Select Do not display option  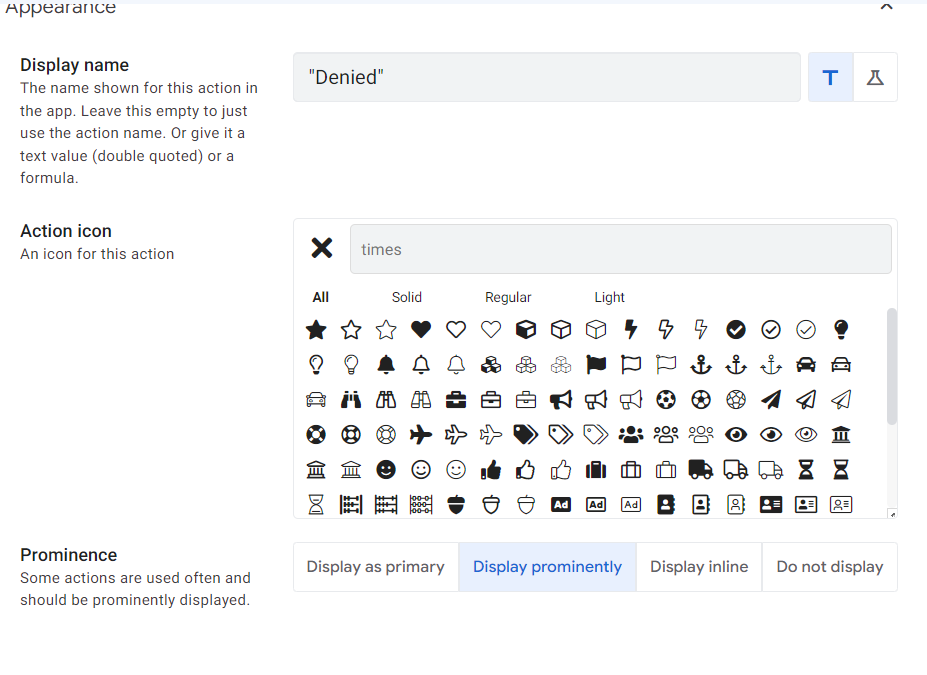pyautogui.click(x=829, y=567)
